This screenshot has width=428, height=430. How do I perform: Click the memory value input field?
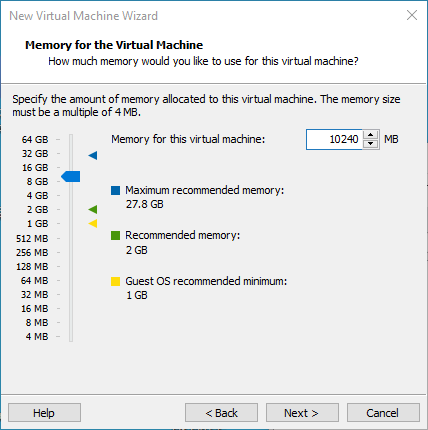click(334, 139)
